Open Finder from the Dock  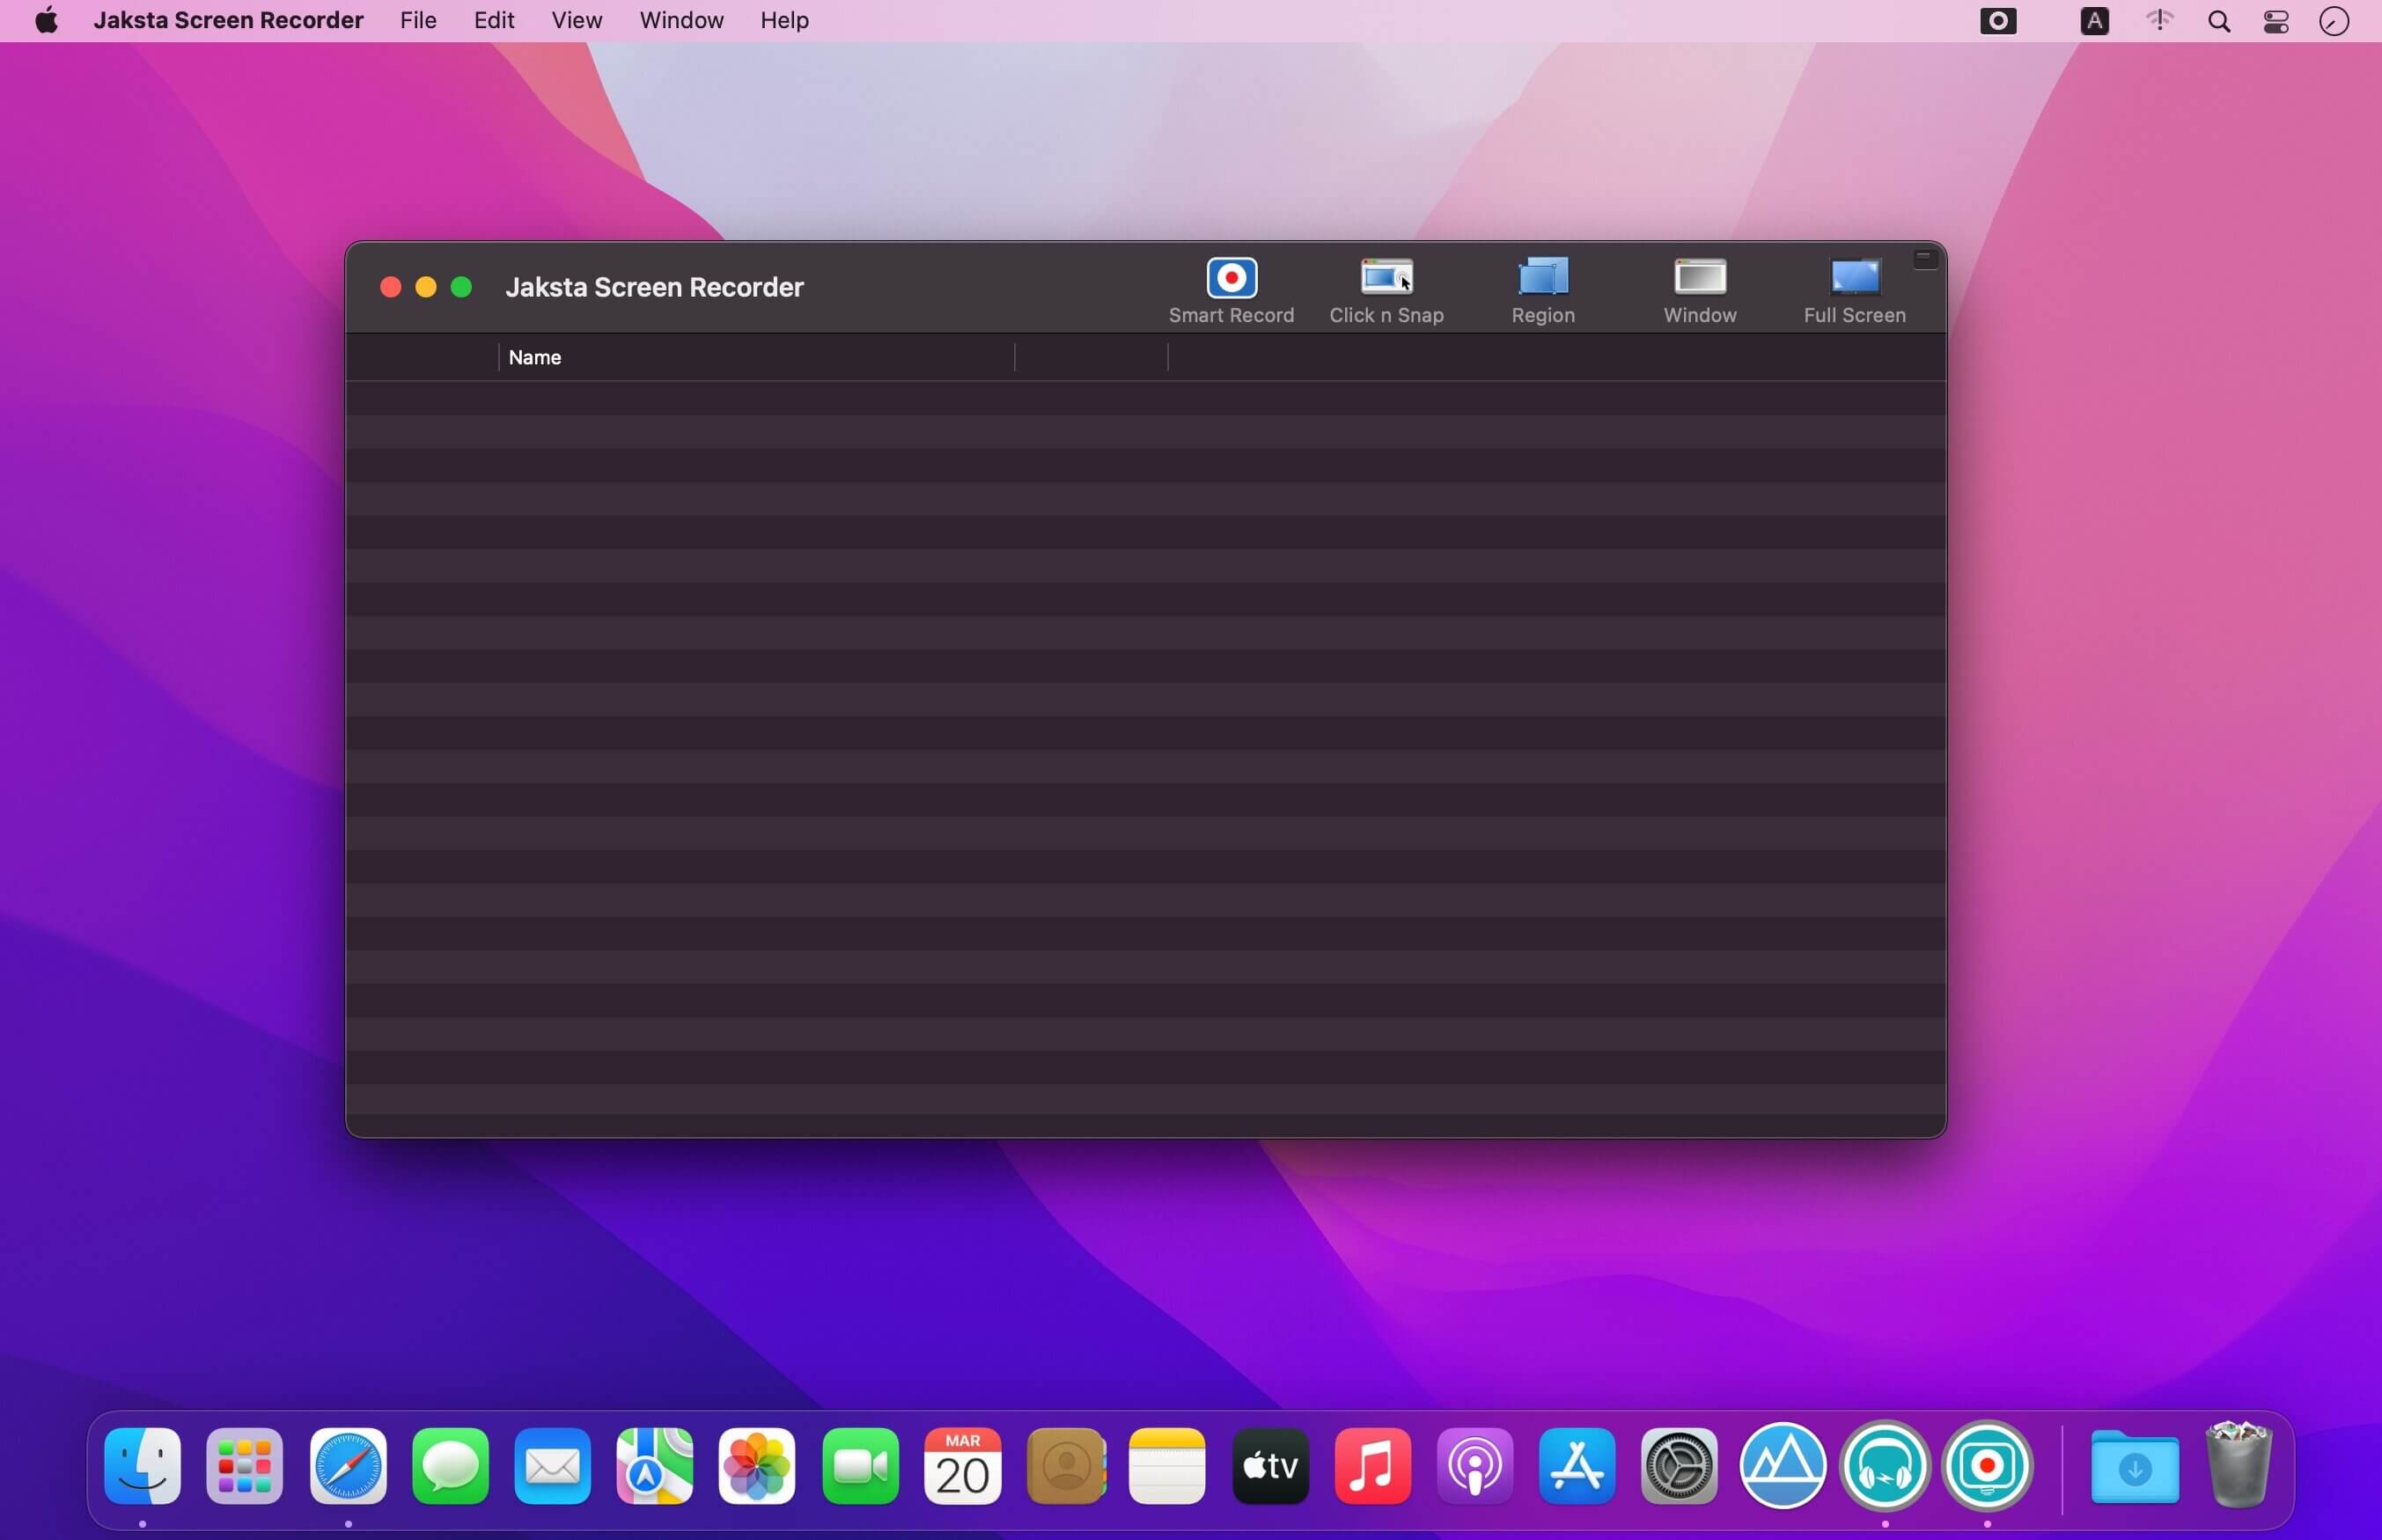tap(143, 1465)
